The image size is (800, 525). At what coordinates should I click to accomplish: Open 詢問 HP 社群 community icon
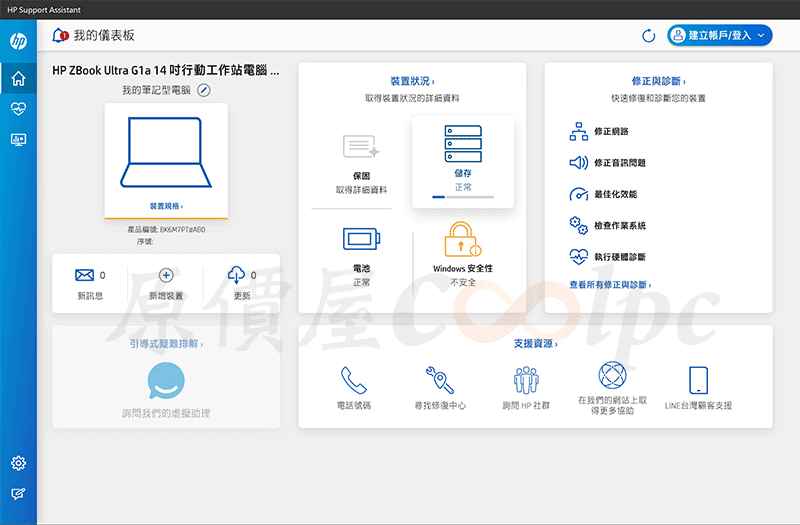pyautogui.click(x=526, y=380)
